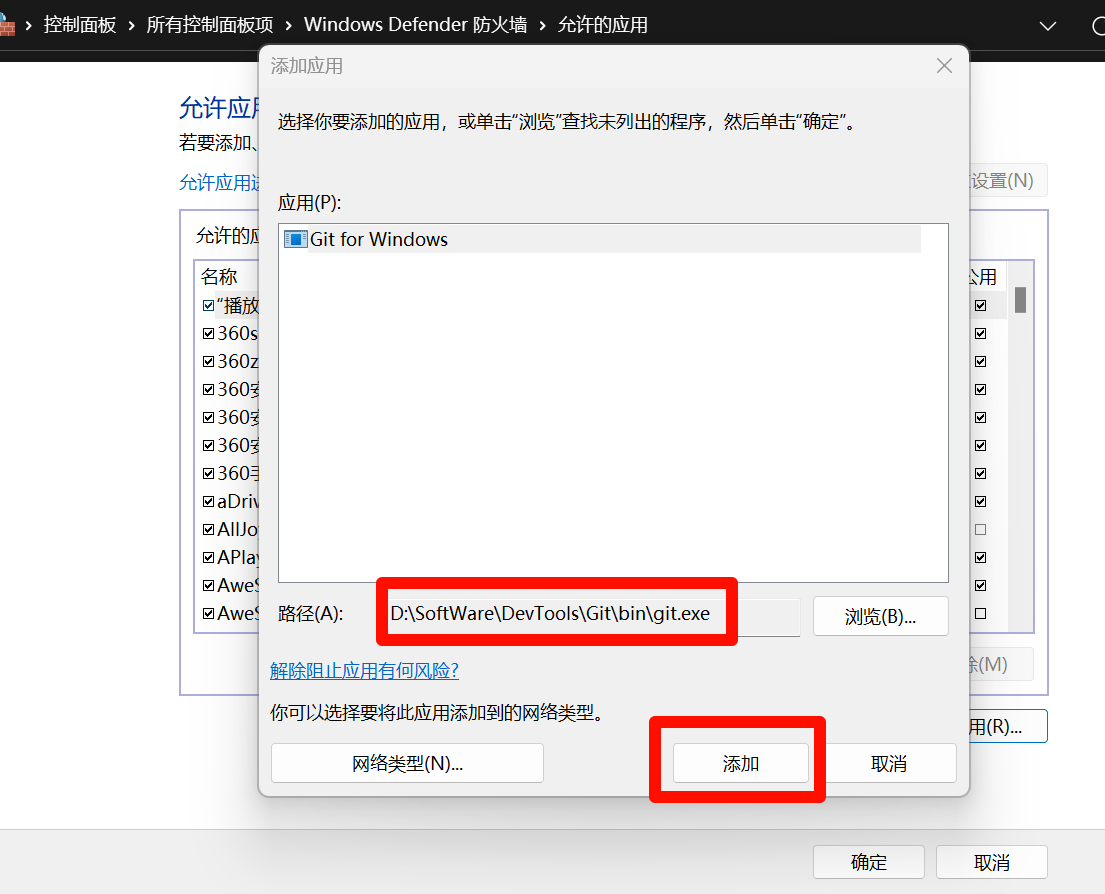Go to 所有控制面板项 in breadcrumb
This screenshot has height=894, width=1105.
coord(209,25)
